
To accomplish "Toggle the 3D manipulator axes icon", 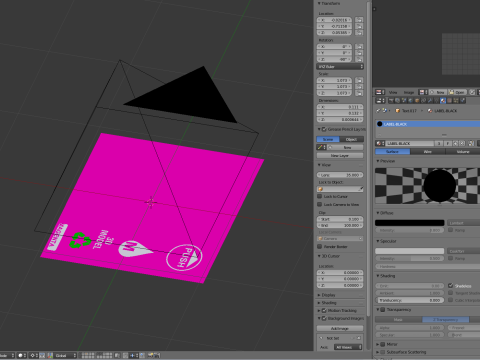I will pyautogui.click(x=50, y=355).
